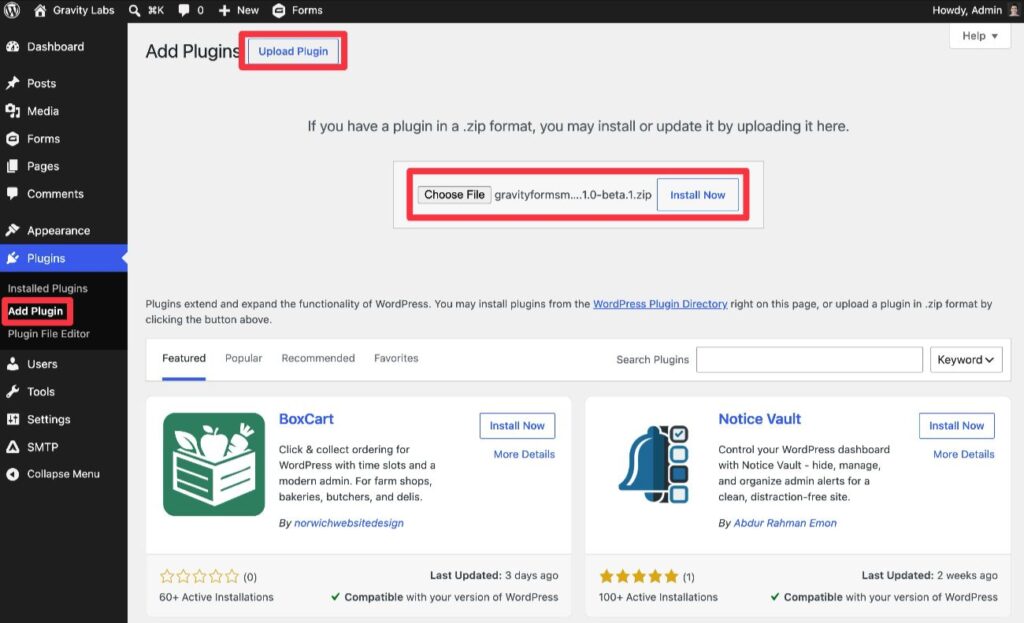The width and height of the screenshot is (1024, 623).
Task: Switch to the Recommended tab
Action: coord(318,358)
